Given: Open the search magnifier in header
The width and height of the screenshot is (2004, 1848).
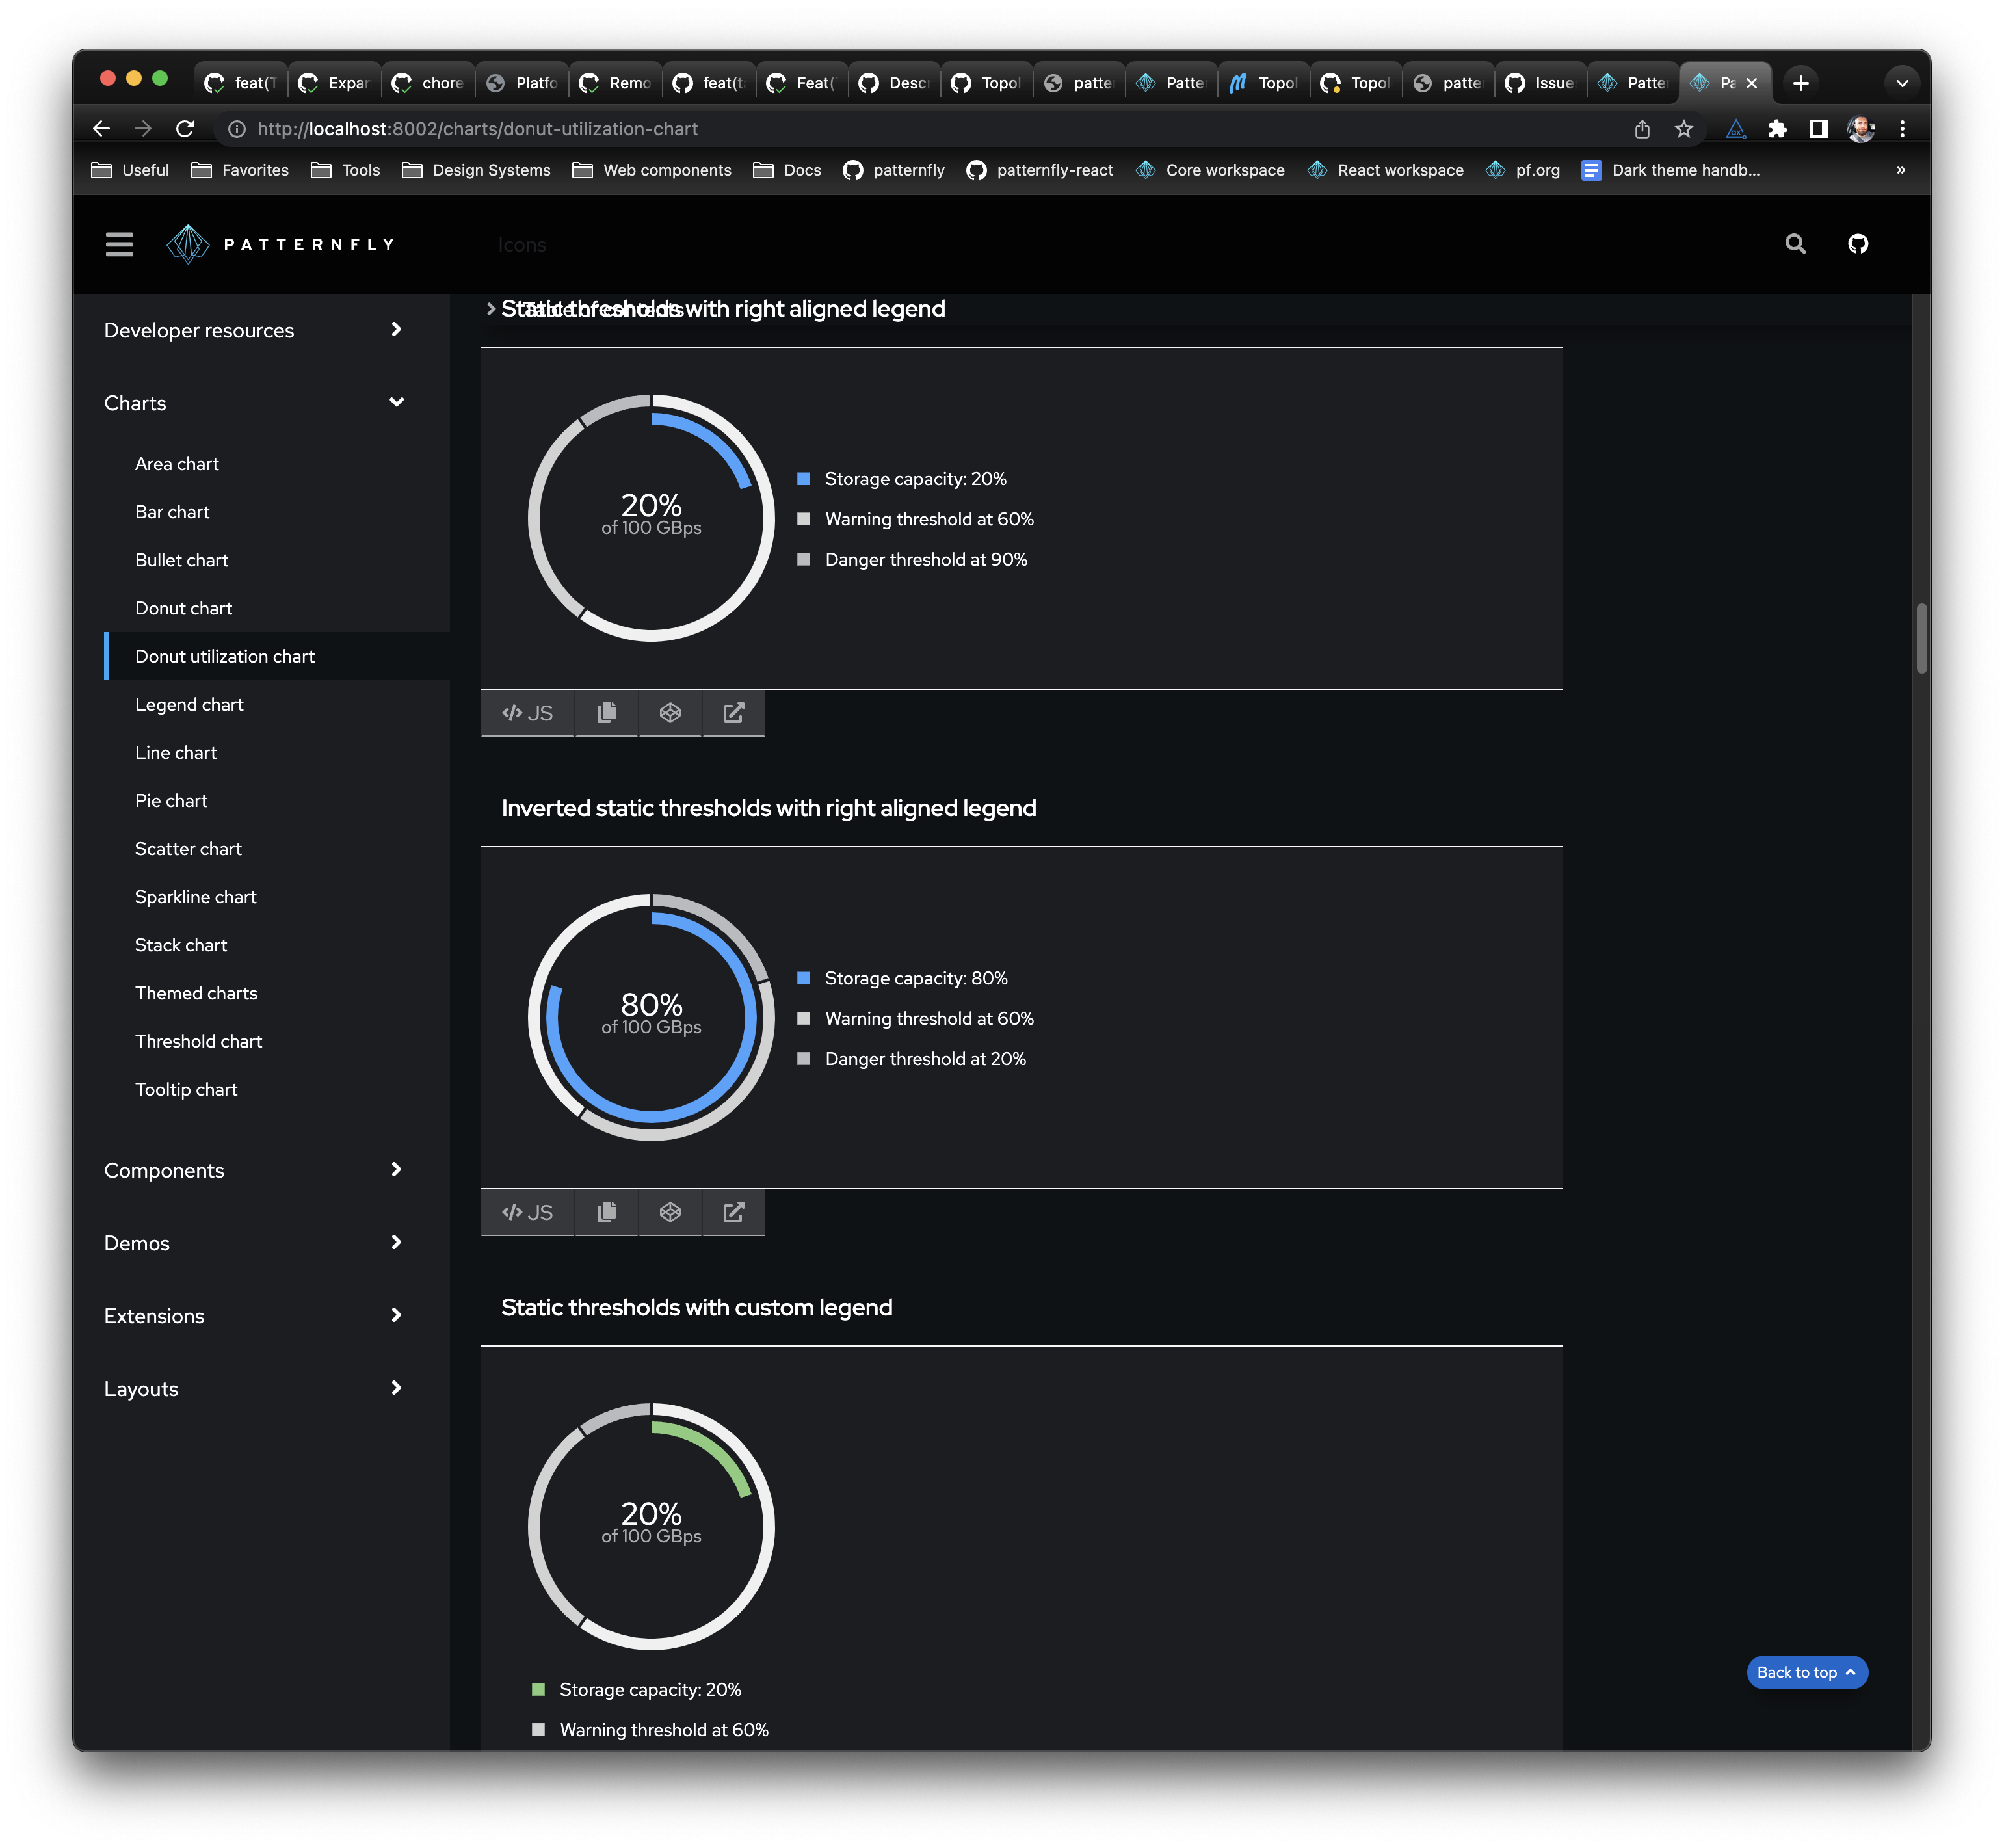Looking at the screenshot, I should 1795,244.
